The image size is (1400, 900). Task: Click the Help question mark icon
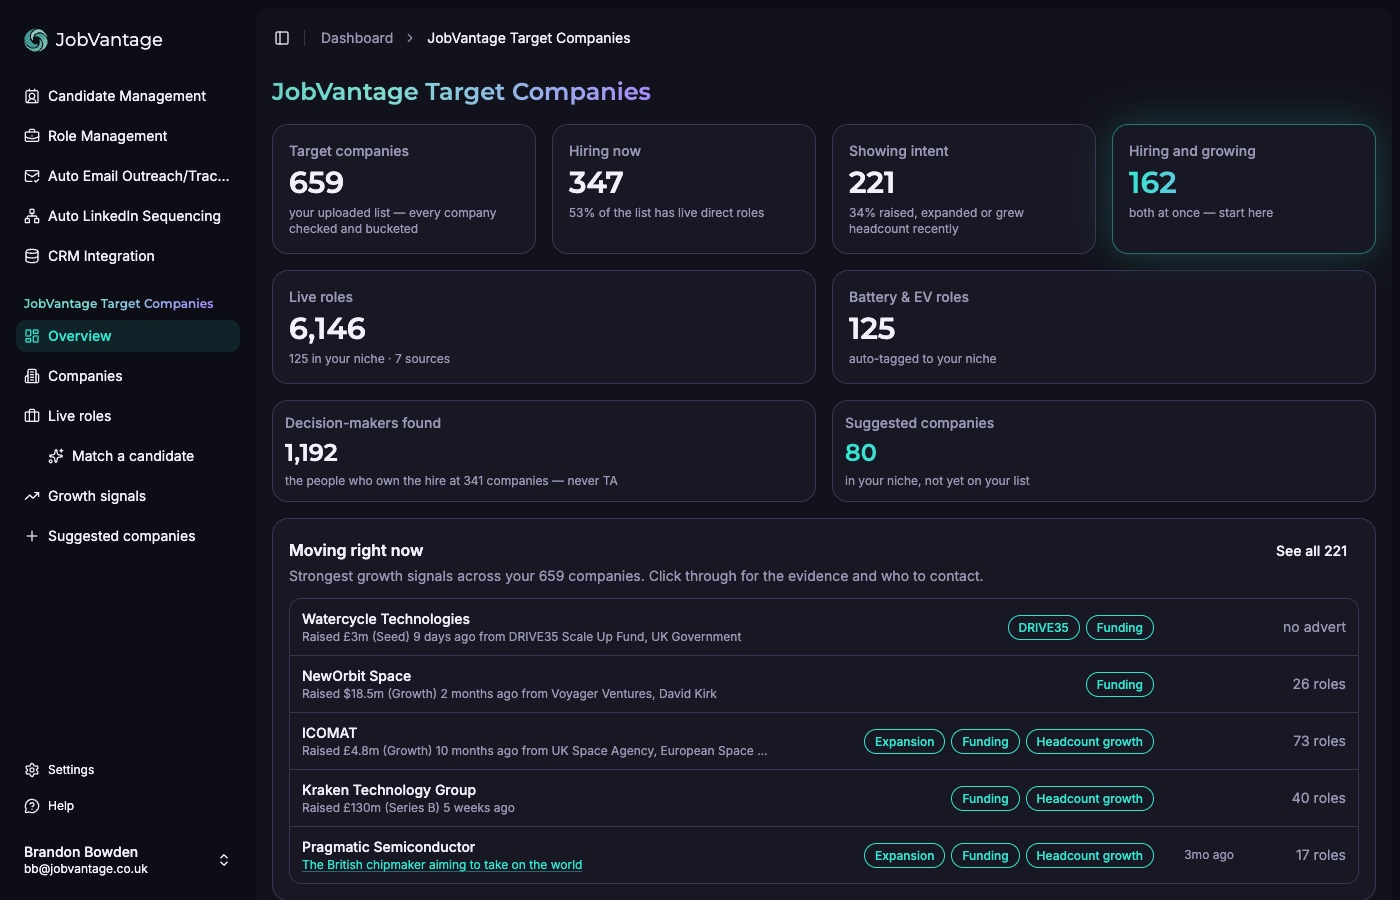tap(32, 806)
